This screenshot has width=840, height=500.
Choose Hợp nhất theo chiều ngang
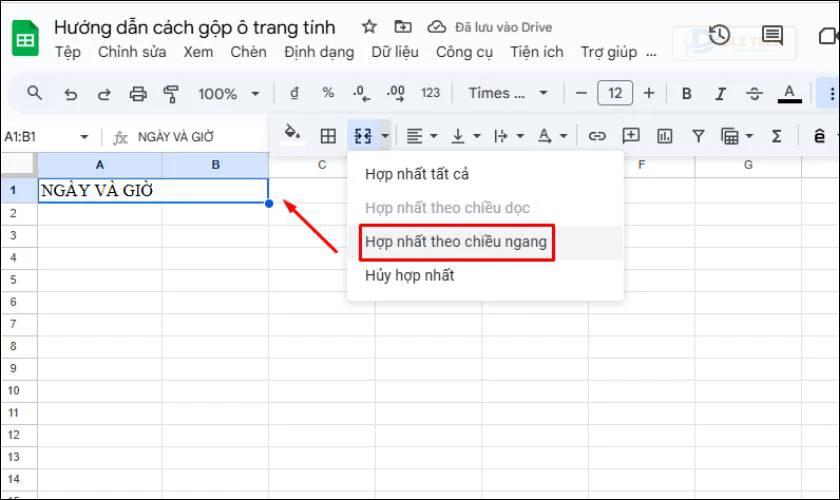pos(485,242)
